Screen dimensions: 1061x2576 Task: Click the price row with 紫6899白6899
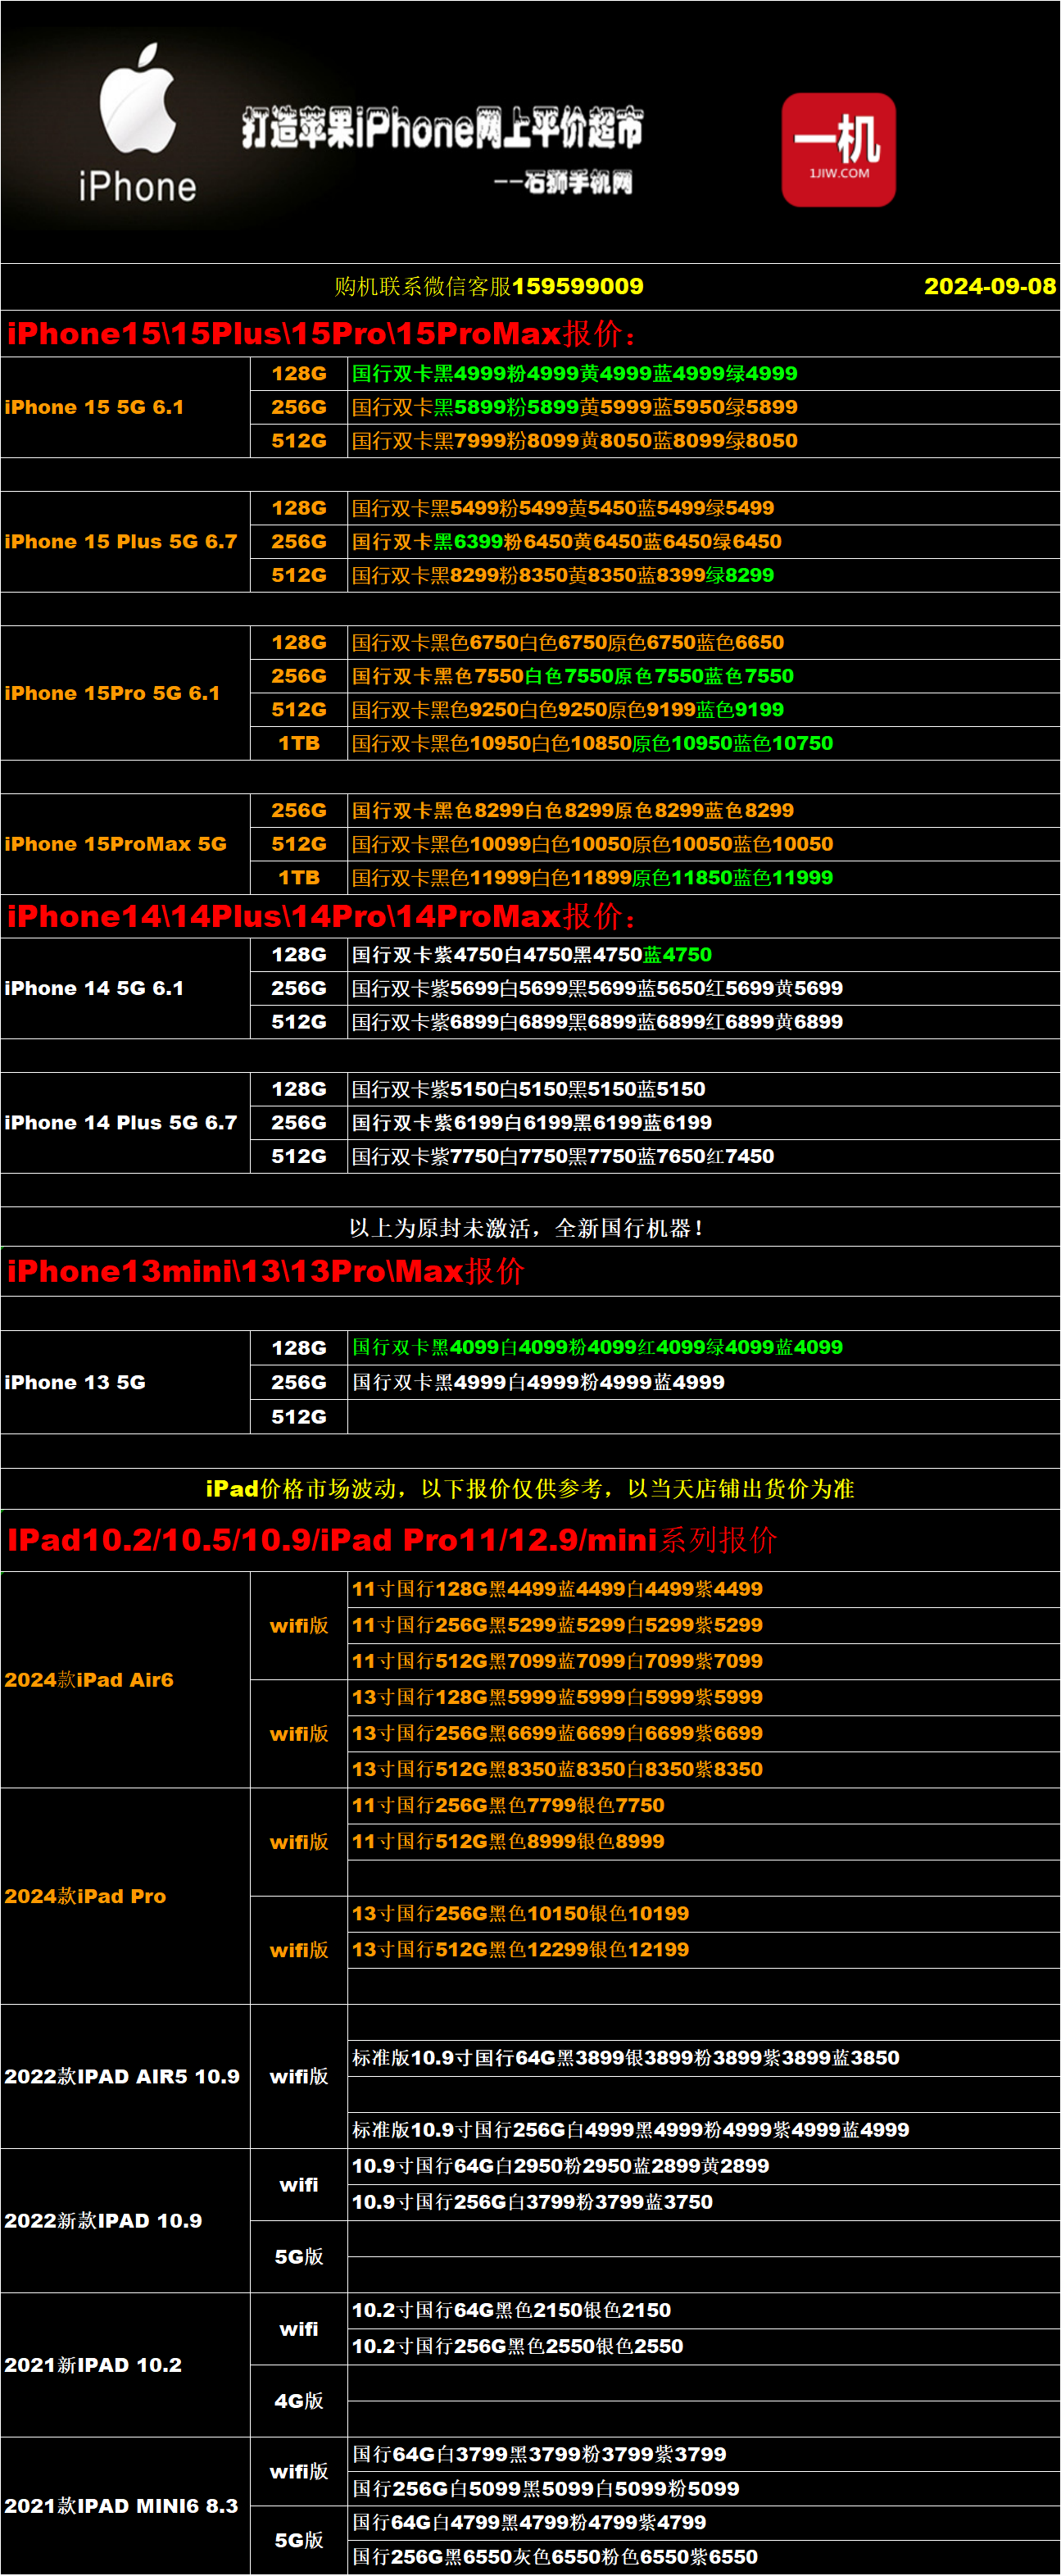click(x=703, y=1022)
